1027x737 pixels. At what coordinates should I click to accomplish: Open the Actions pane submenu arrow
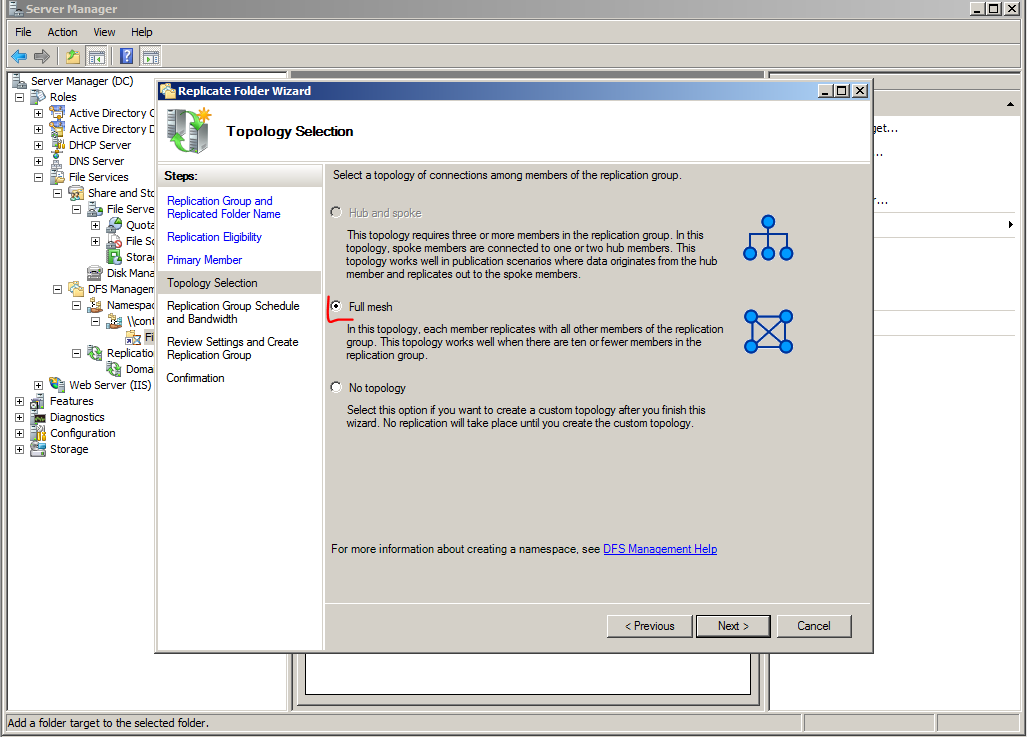[x=1011, y=225]
